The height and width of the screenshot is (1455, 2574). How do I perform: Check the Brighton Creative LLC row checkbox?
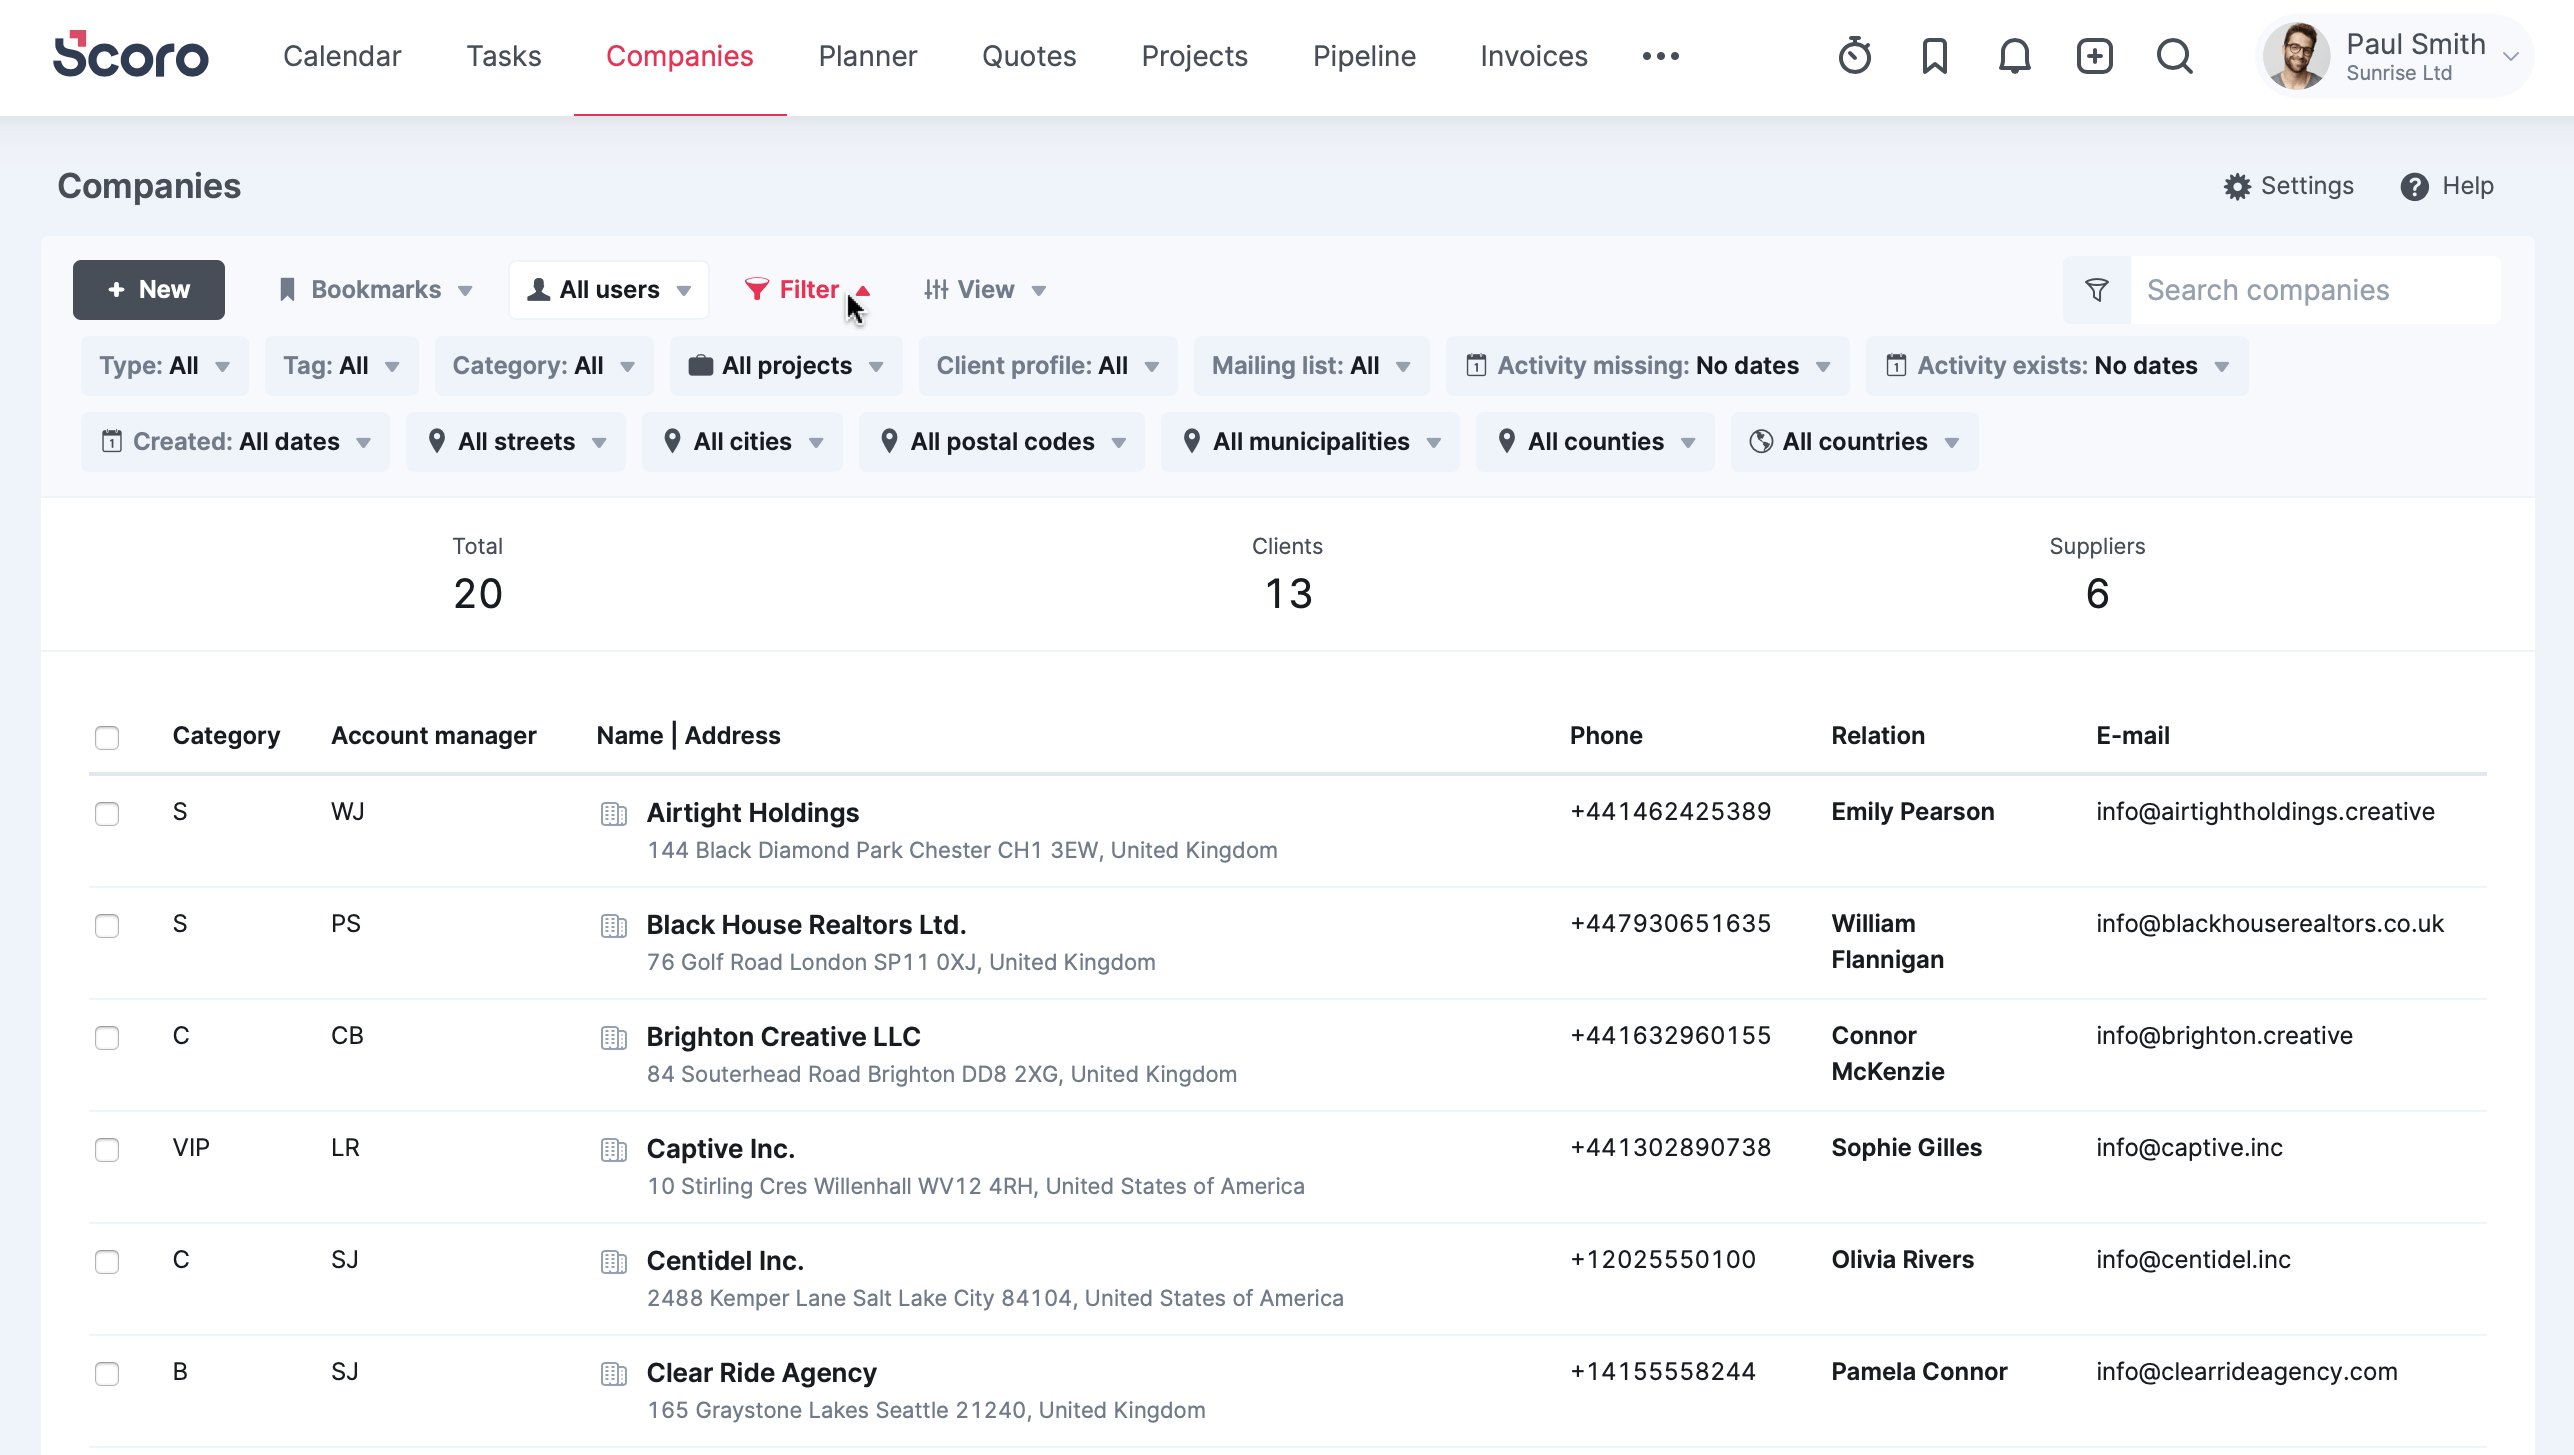(x=107, y=1038)
